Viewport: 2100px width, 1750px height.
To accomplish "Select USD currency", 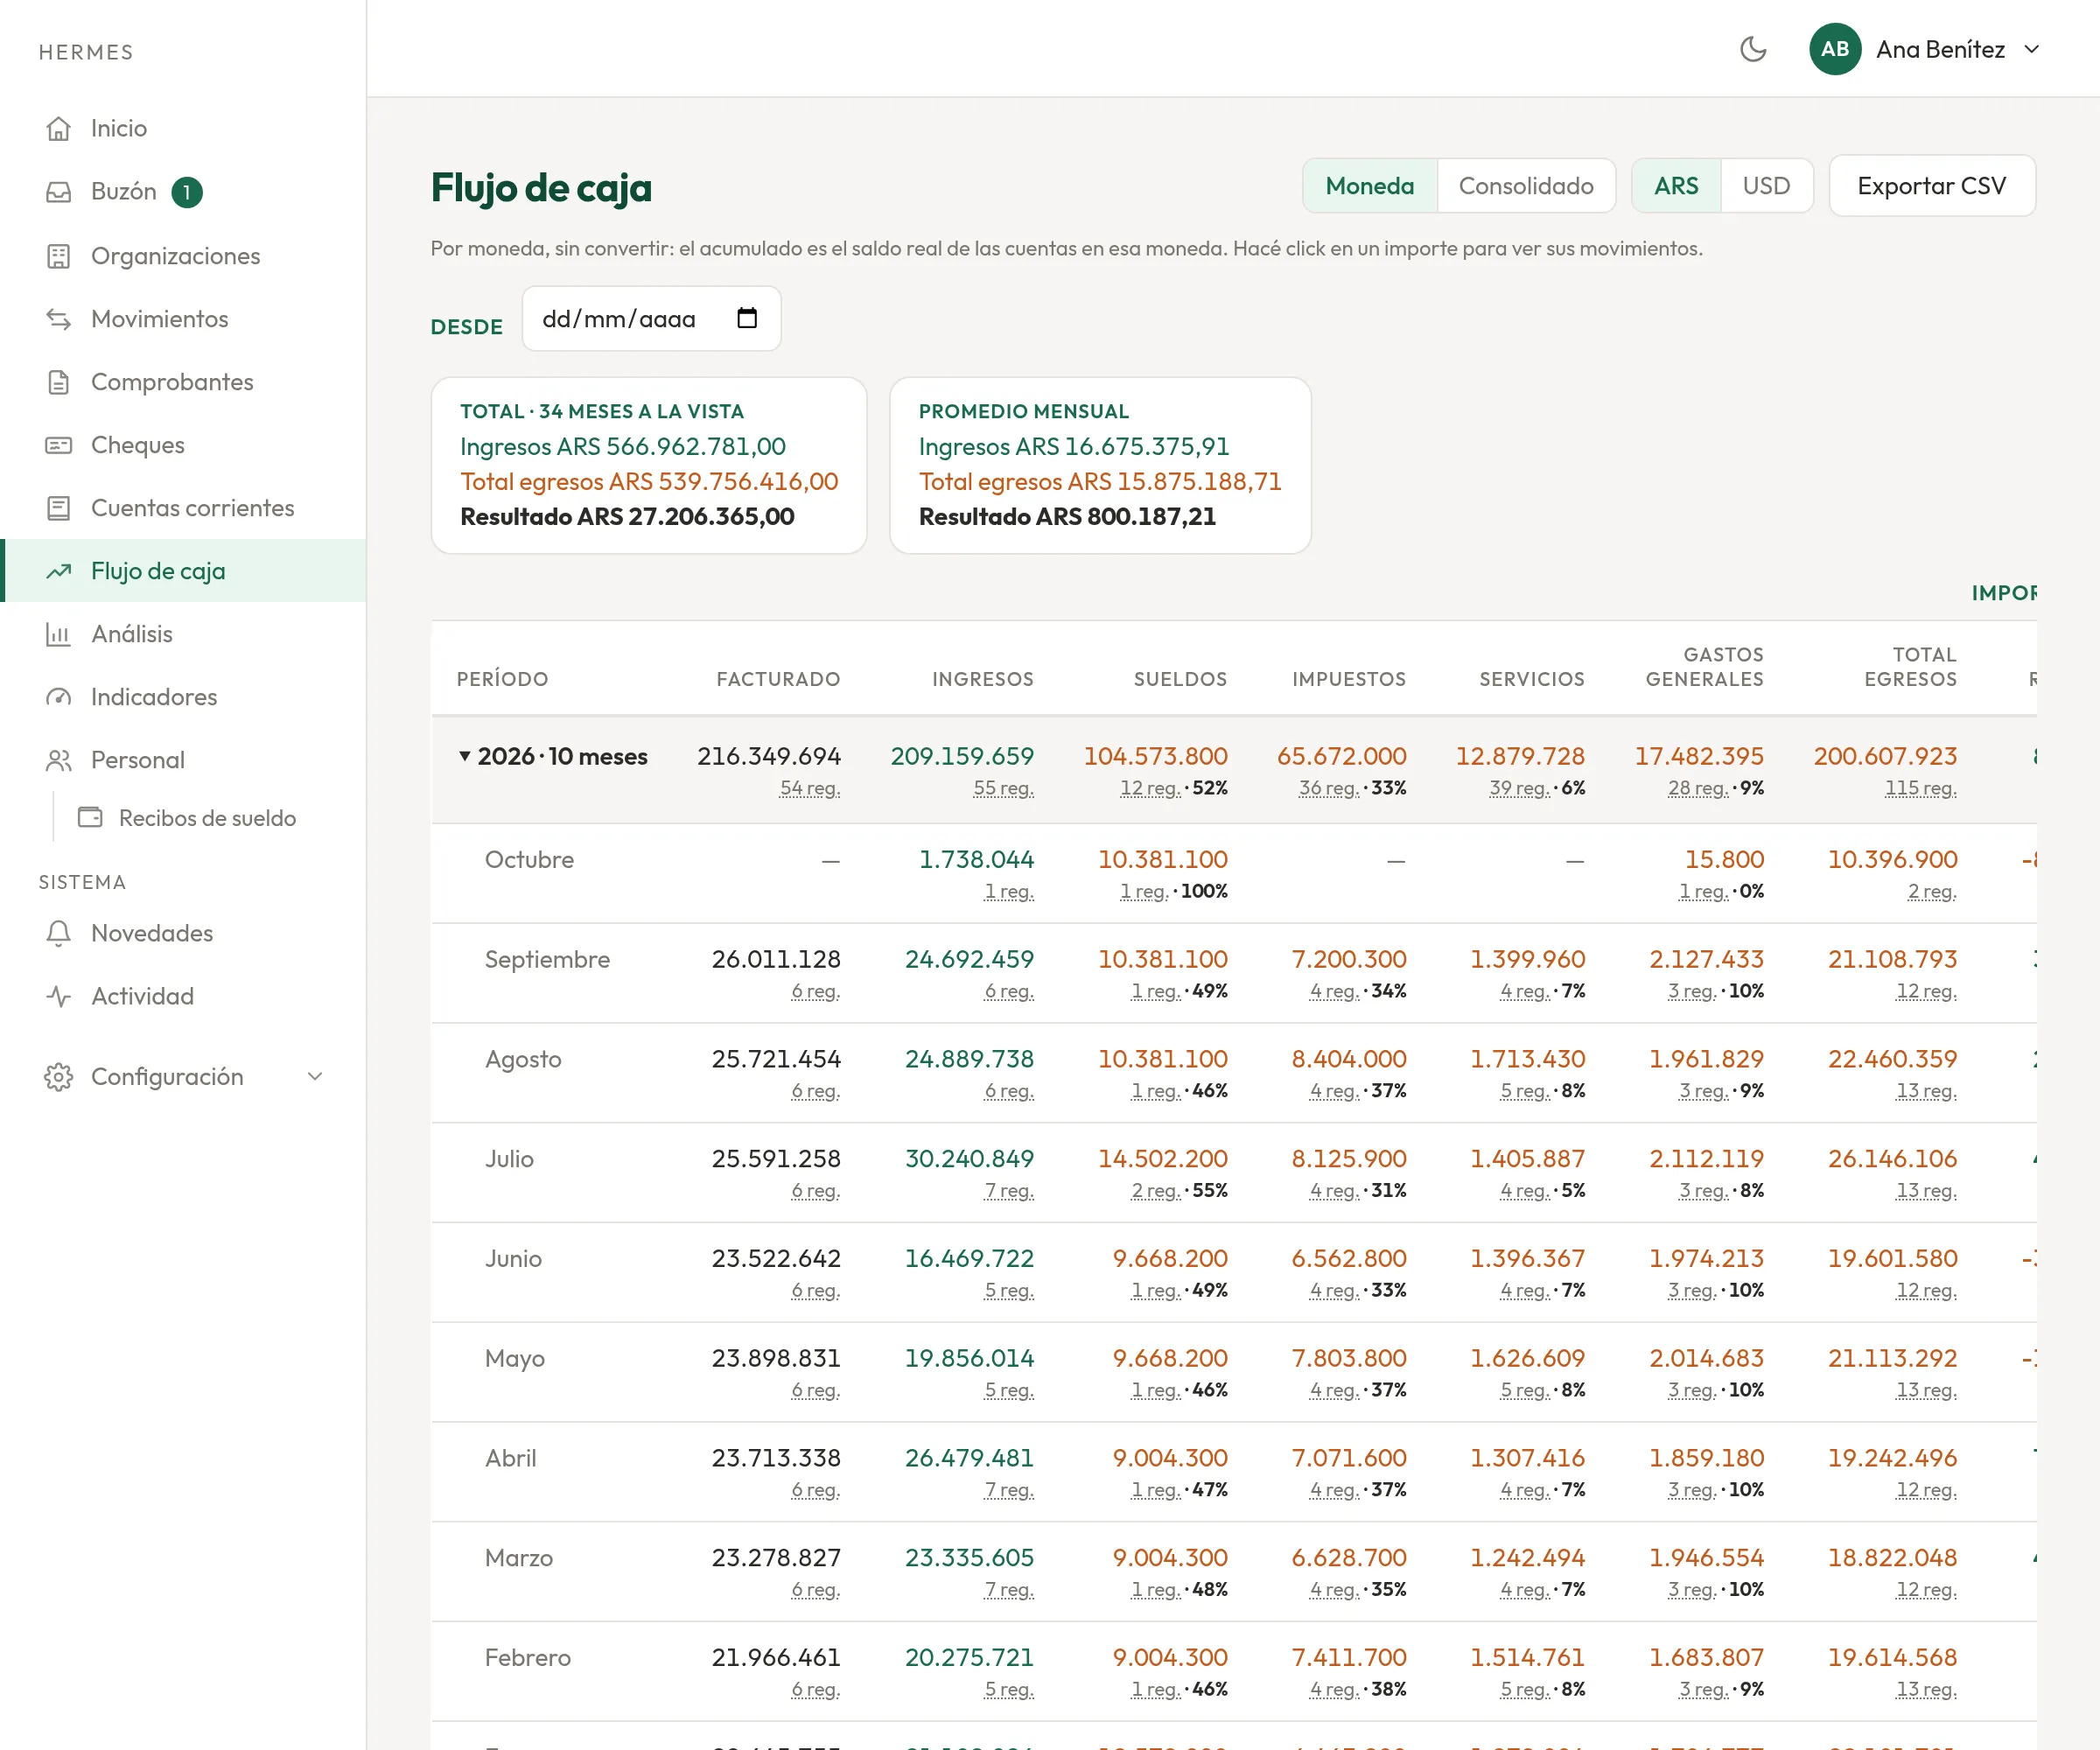I will (1766, 186).
